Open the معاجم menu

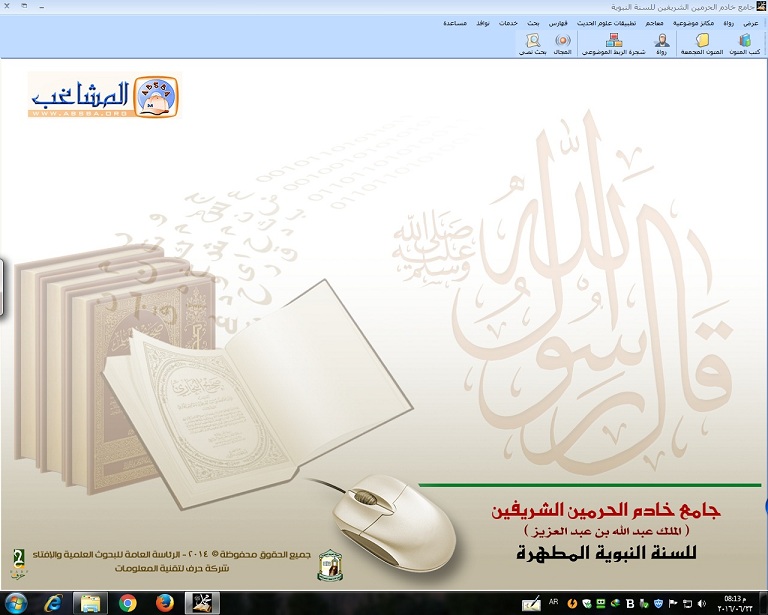654,24
